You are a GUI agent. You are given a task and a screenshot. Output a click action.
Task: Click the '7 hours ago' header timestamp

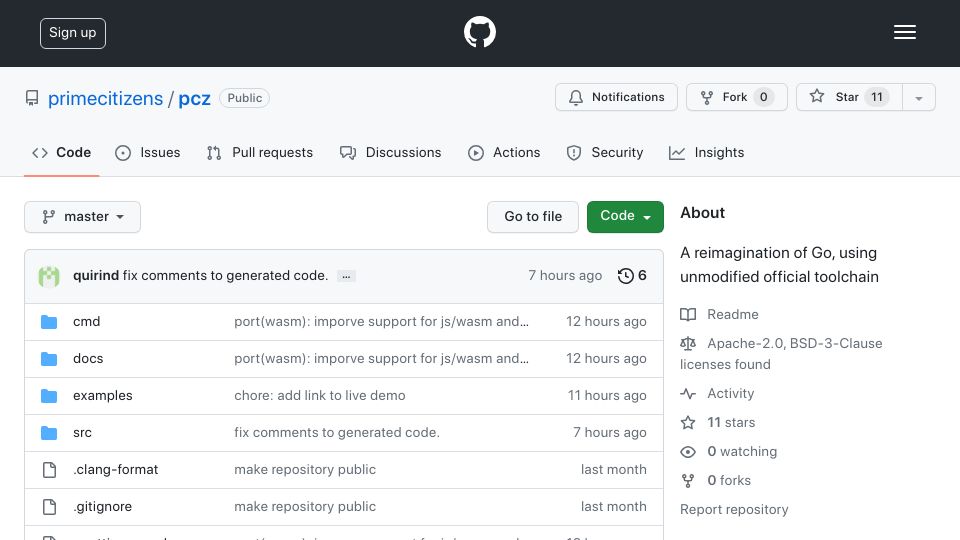pos(565,276)
